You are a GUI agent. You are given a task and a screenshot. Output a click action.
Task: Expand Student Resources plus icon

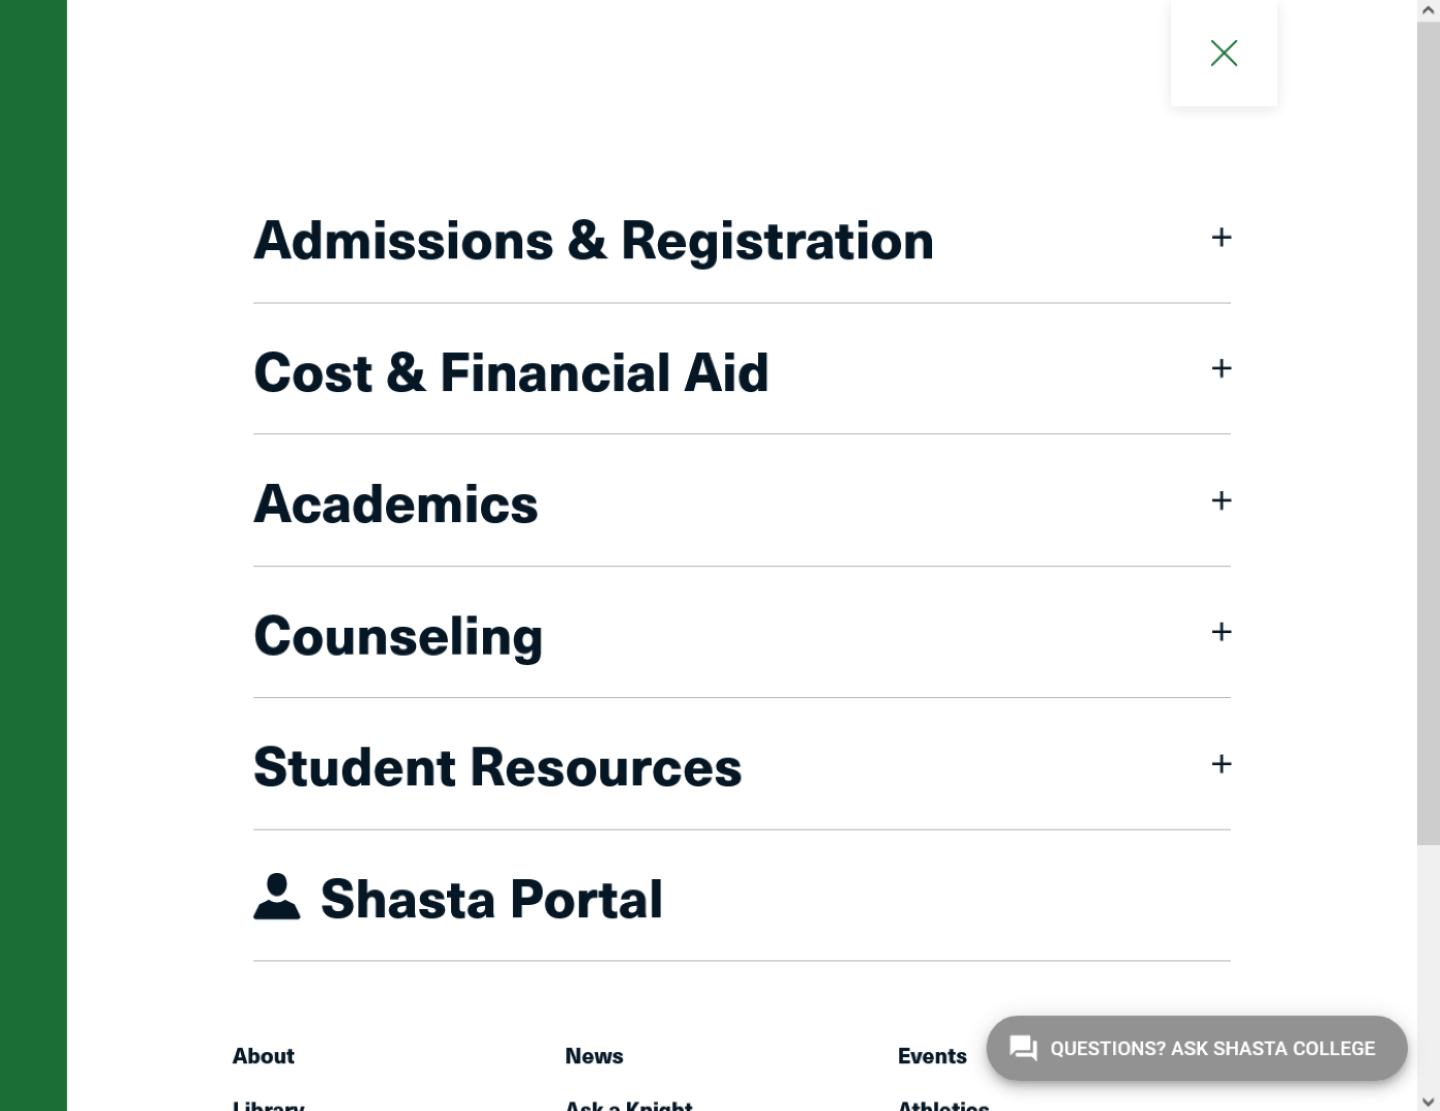[1221, 764]
